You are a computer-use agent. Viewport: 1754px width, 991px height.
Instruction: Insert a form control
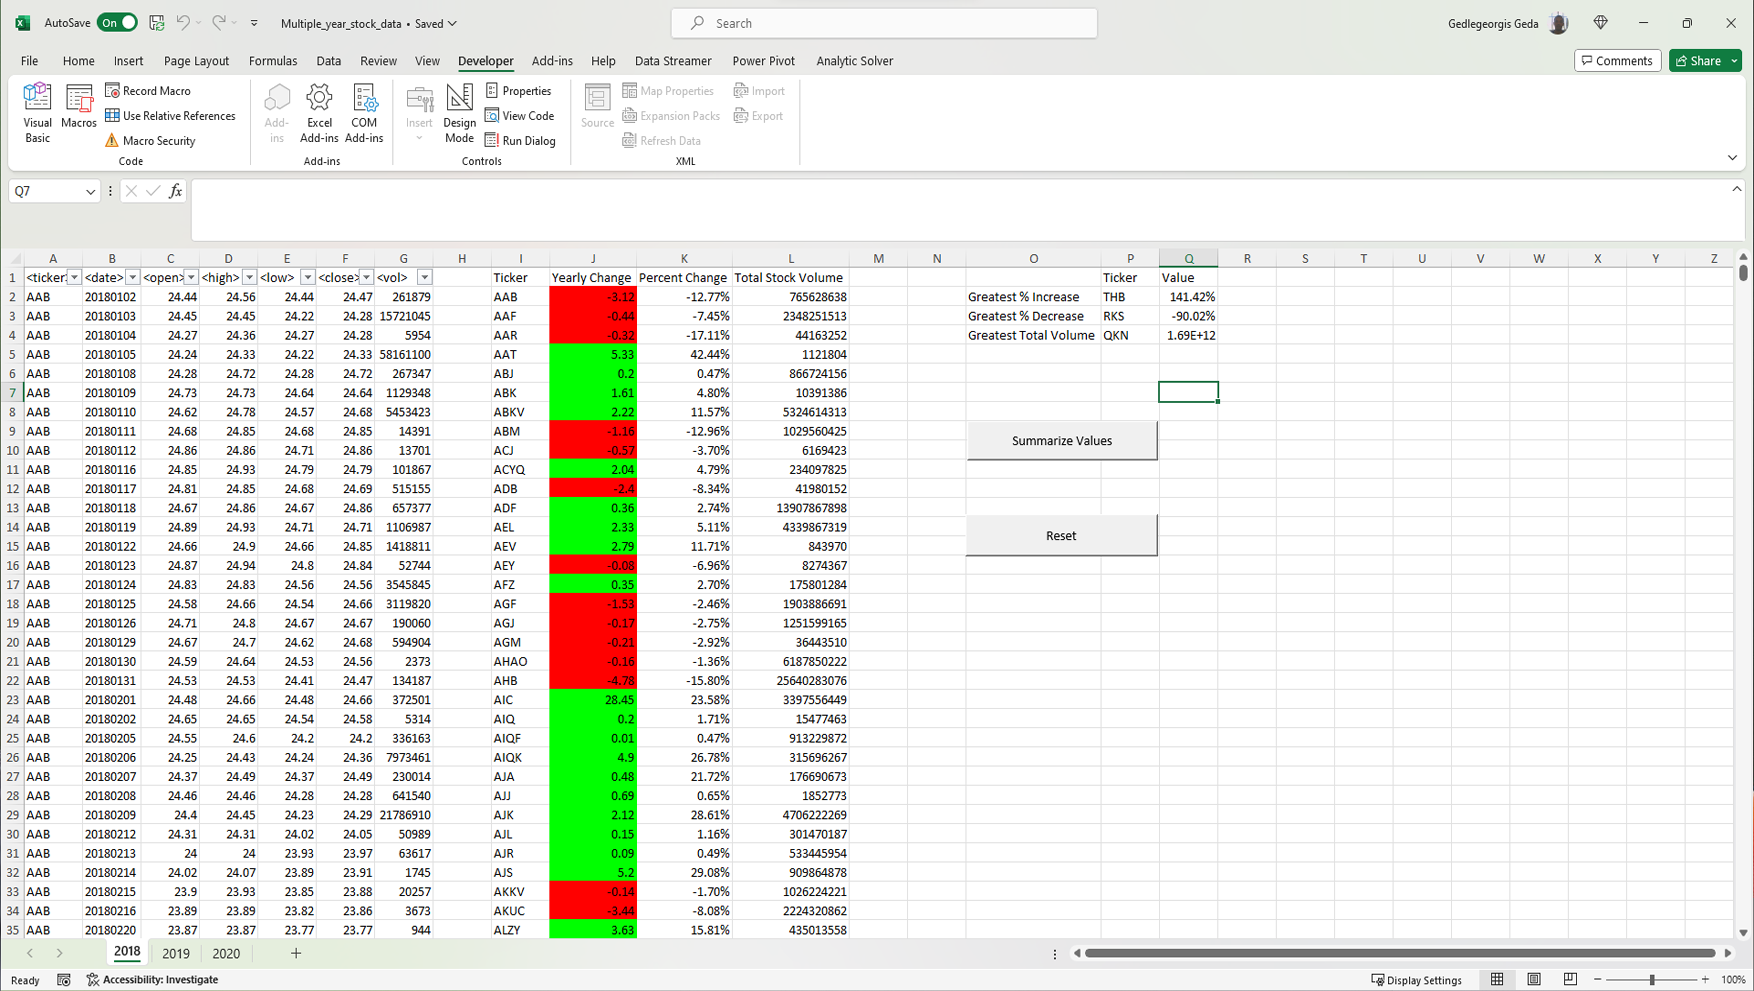click(x=419, y=112)
